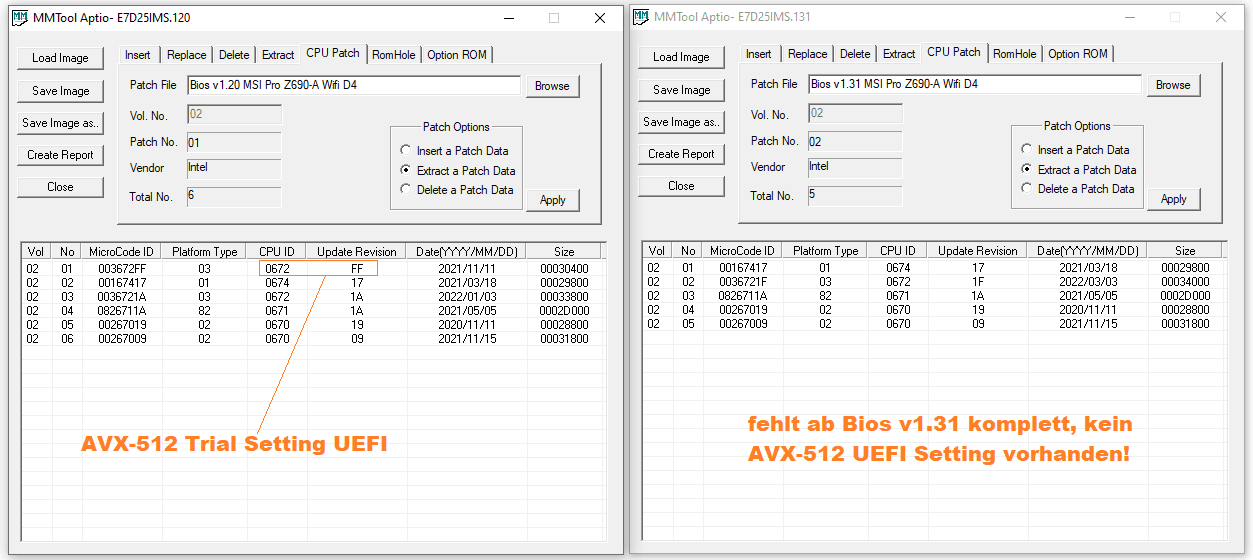The height and width of the screenshot is (560, 1253).
Task: Click the Close button in E7D25IMS.131 window
Action: [681, 186]
